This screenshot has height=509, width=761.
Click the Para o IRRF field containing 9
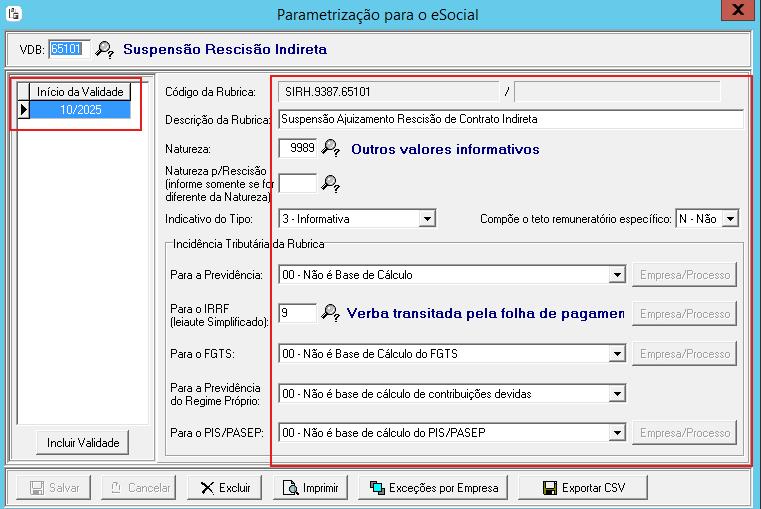click(298, 313)
